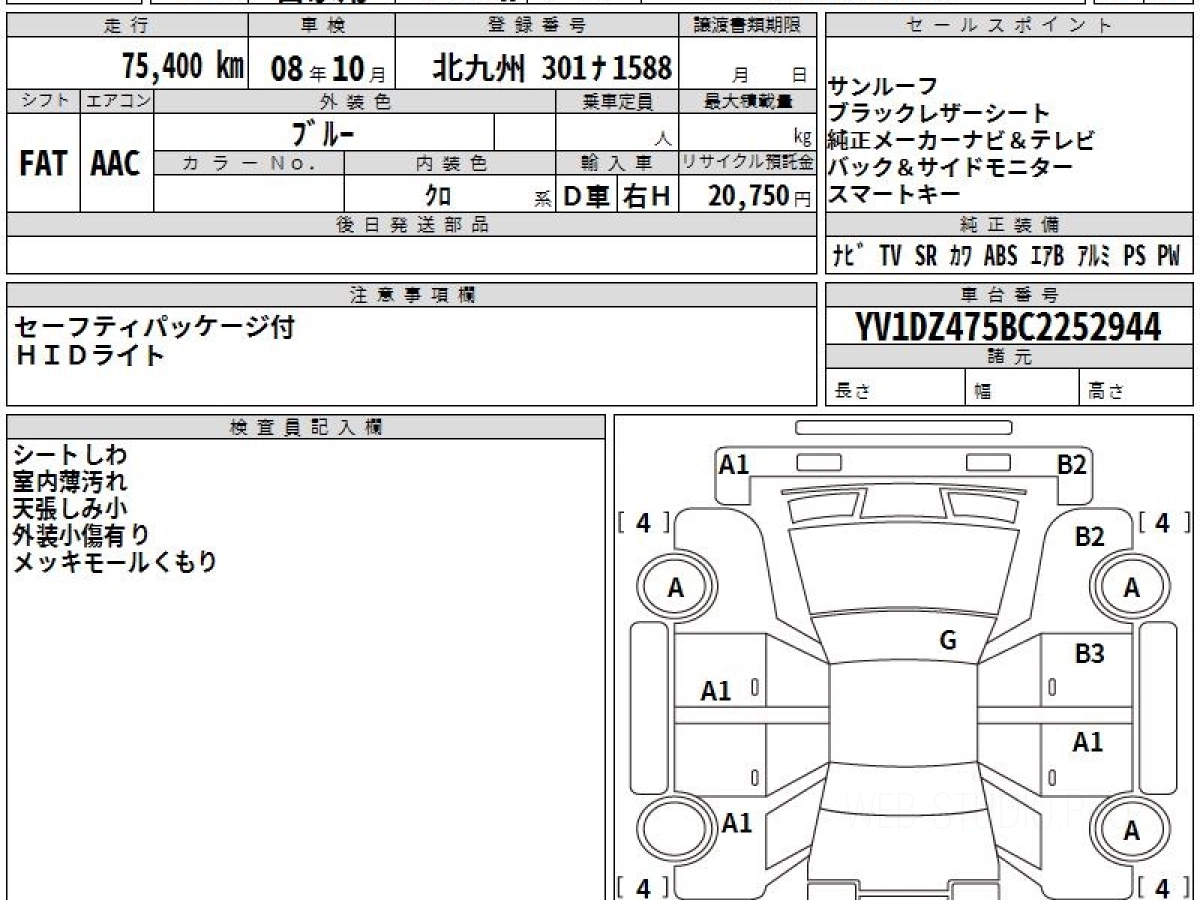Click the セールスポイント header
The height and width of the screenshot is (900, 1200).
pos(1008,26)
